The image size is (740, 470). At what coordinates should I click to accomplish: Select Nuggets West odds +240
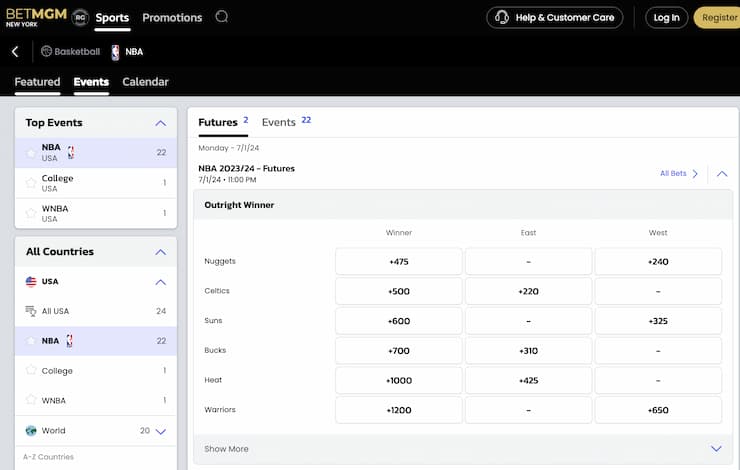658,261
